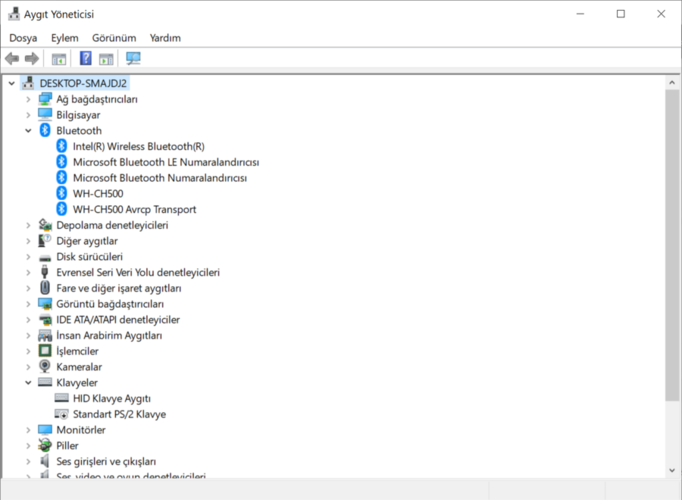
Task: Collapse the Bluetooth node
Action: click(28, 130)
